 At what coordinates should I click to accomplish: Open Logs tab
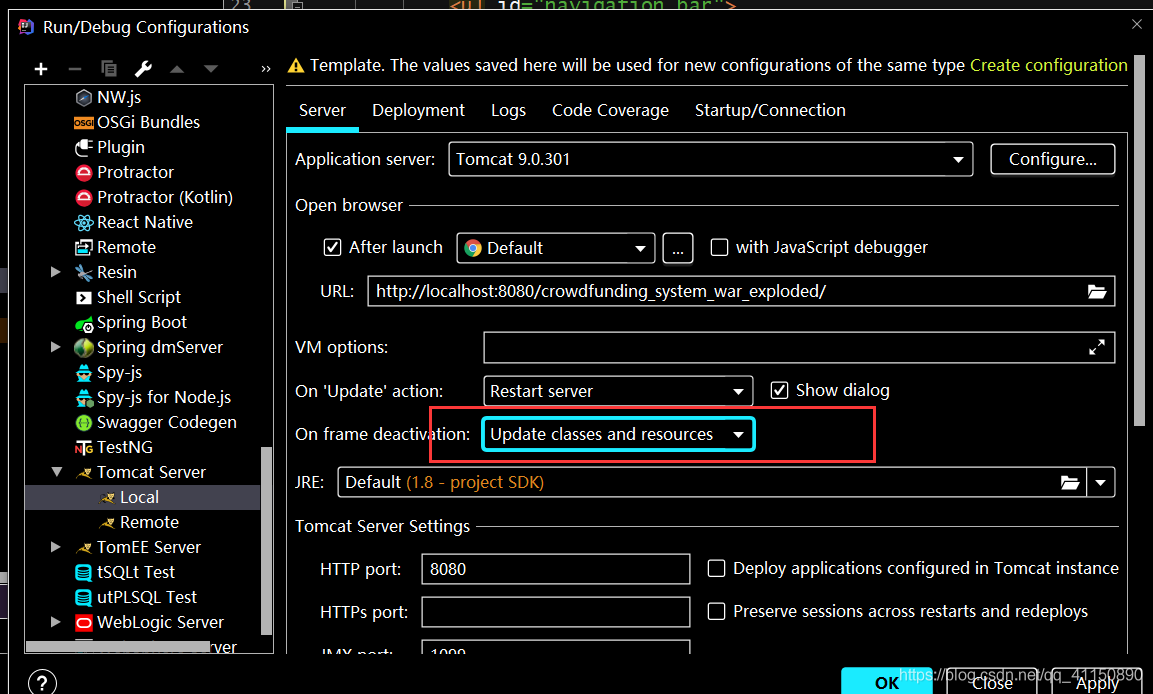508,110
